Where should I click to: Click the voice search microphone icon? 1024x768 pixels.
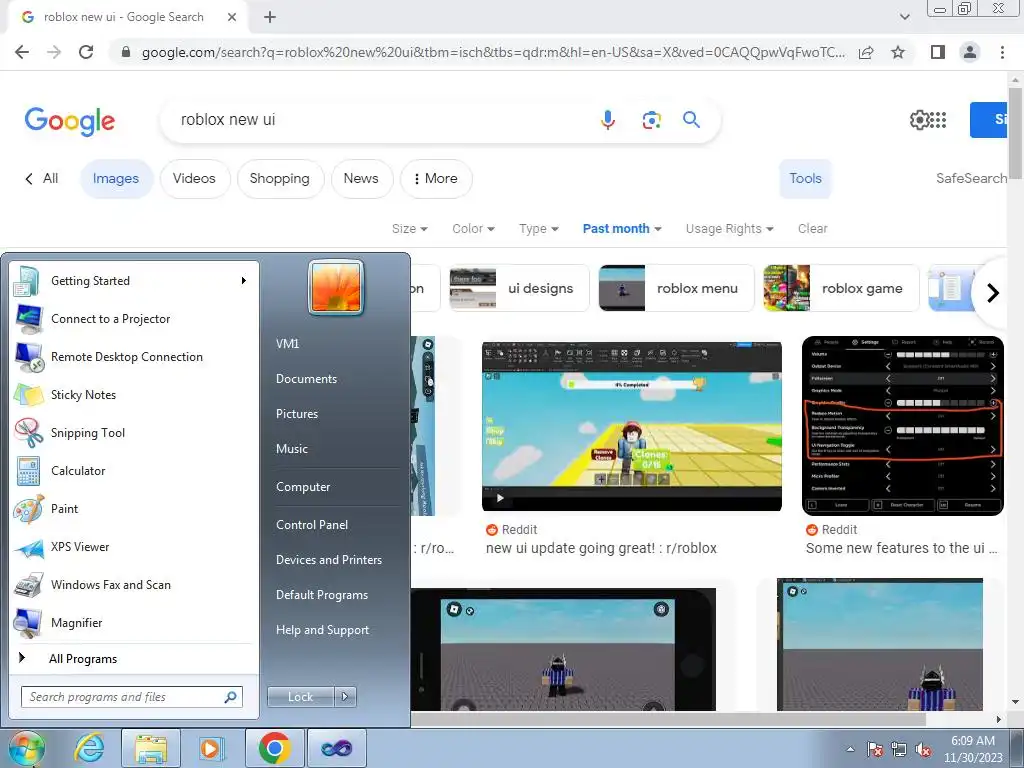[607, 120]
